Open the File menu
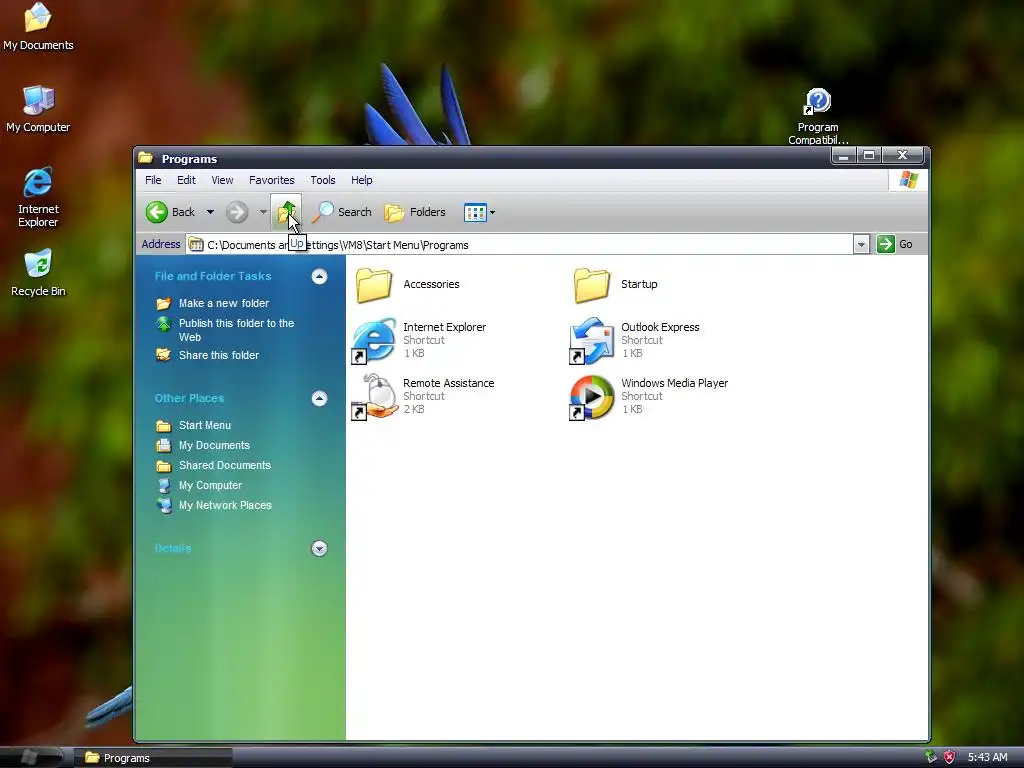1024x768 pixels. click(x=153, y=180)
